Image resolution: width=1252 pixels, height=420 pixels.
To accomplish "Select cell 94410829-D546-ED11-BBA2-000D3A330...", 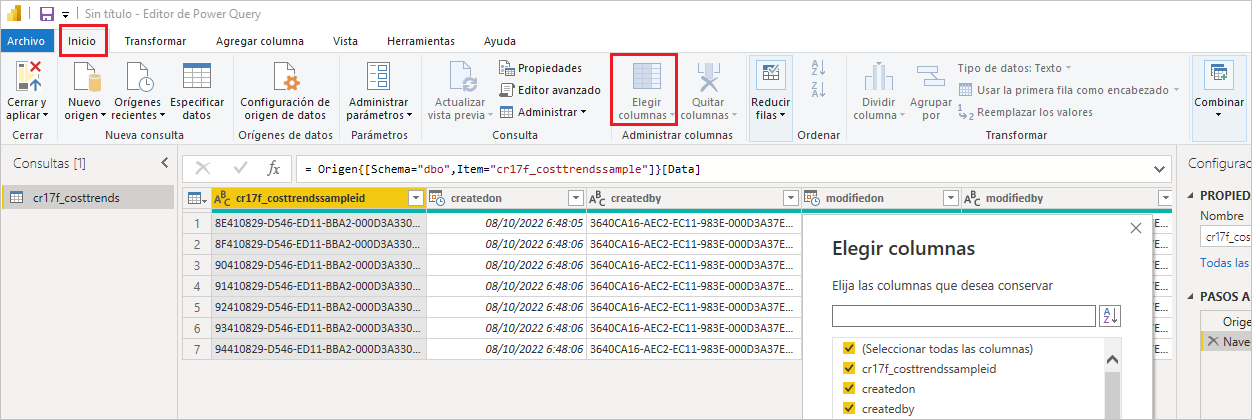I will pos(319,350).
